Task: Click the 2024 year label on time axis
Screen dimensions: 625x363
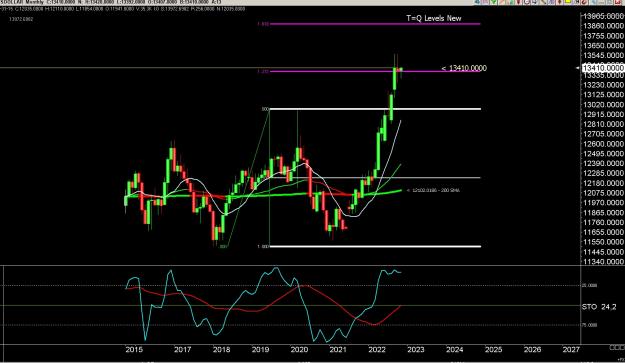Action: point(454,349)
